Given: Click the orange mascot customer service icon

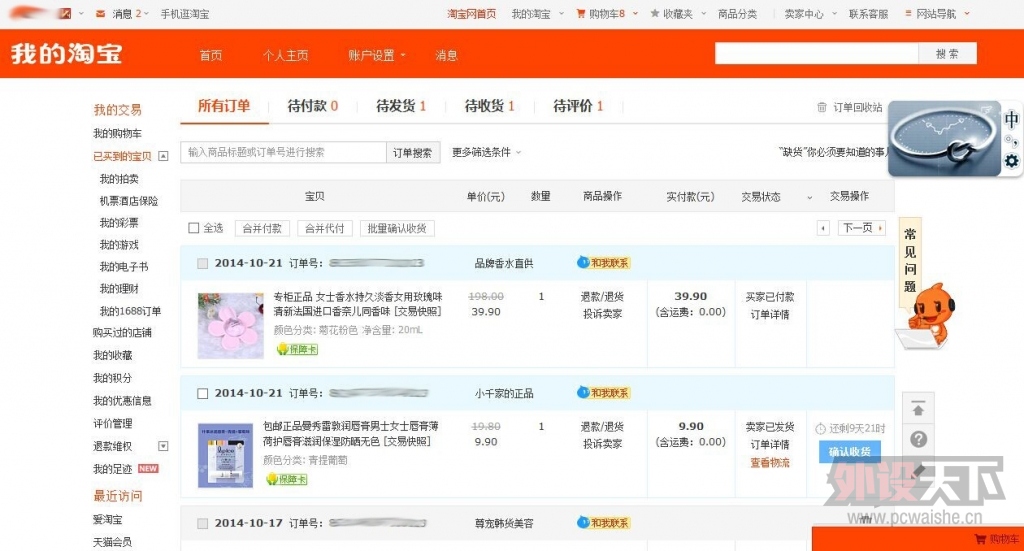Looking at the screenshot, I should (x=928, y=316).
